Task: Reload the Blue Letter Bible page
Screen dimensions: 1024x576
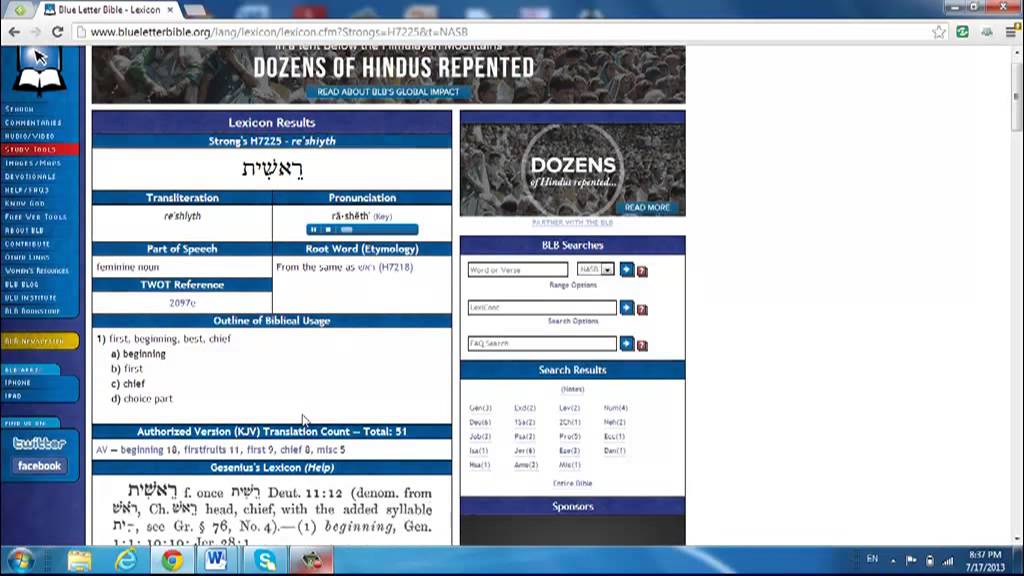Action: [57, 31]
